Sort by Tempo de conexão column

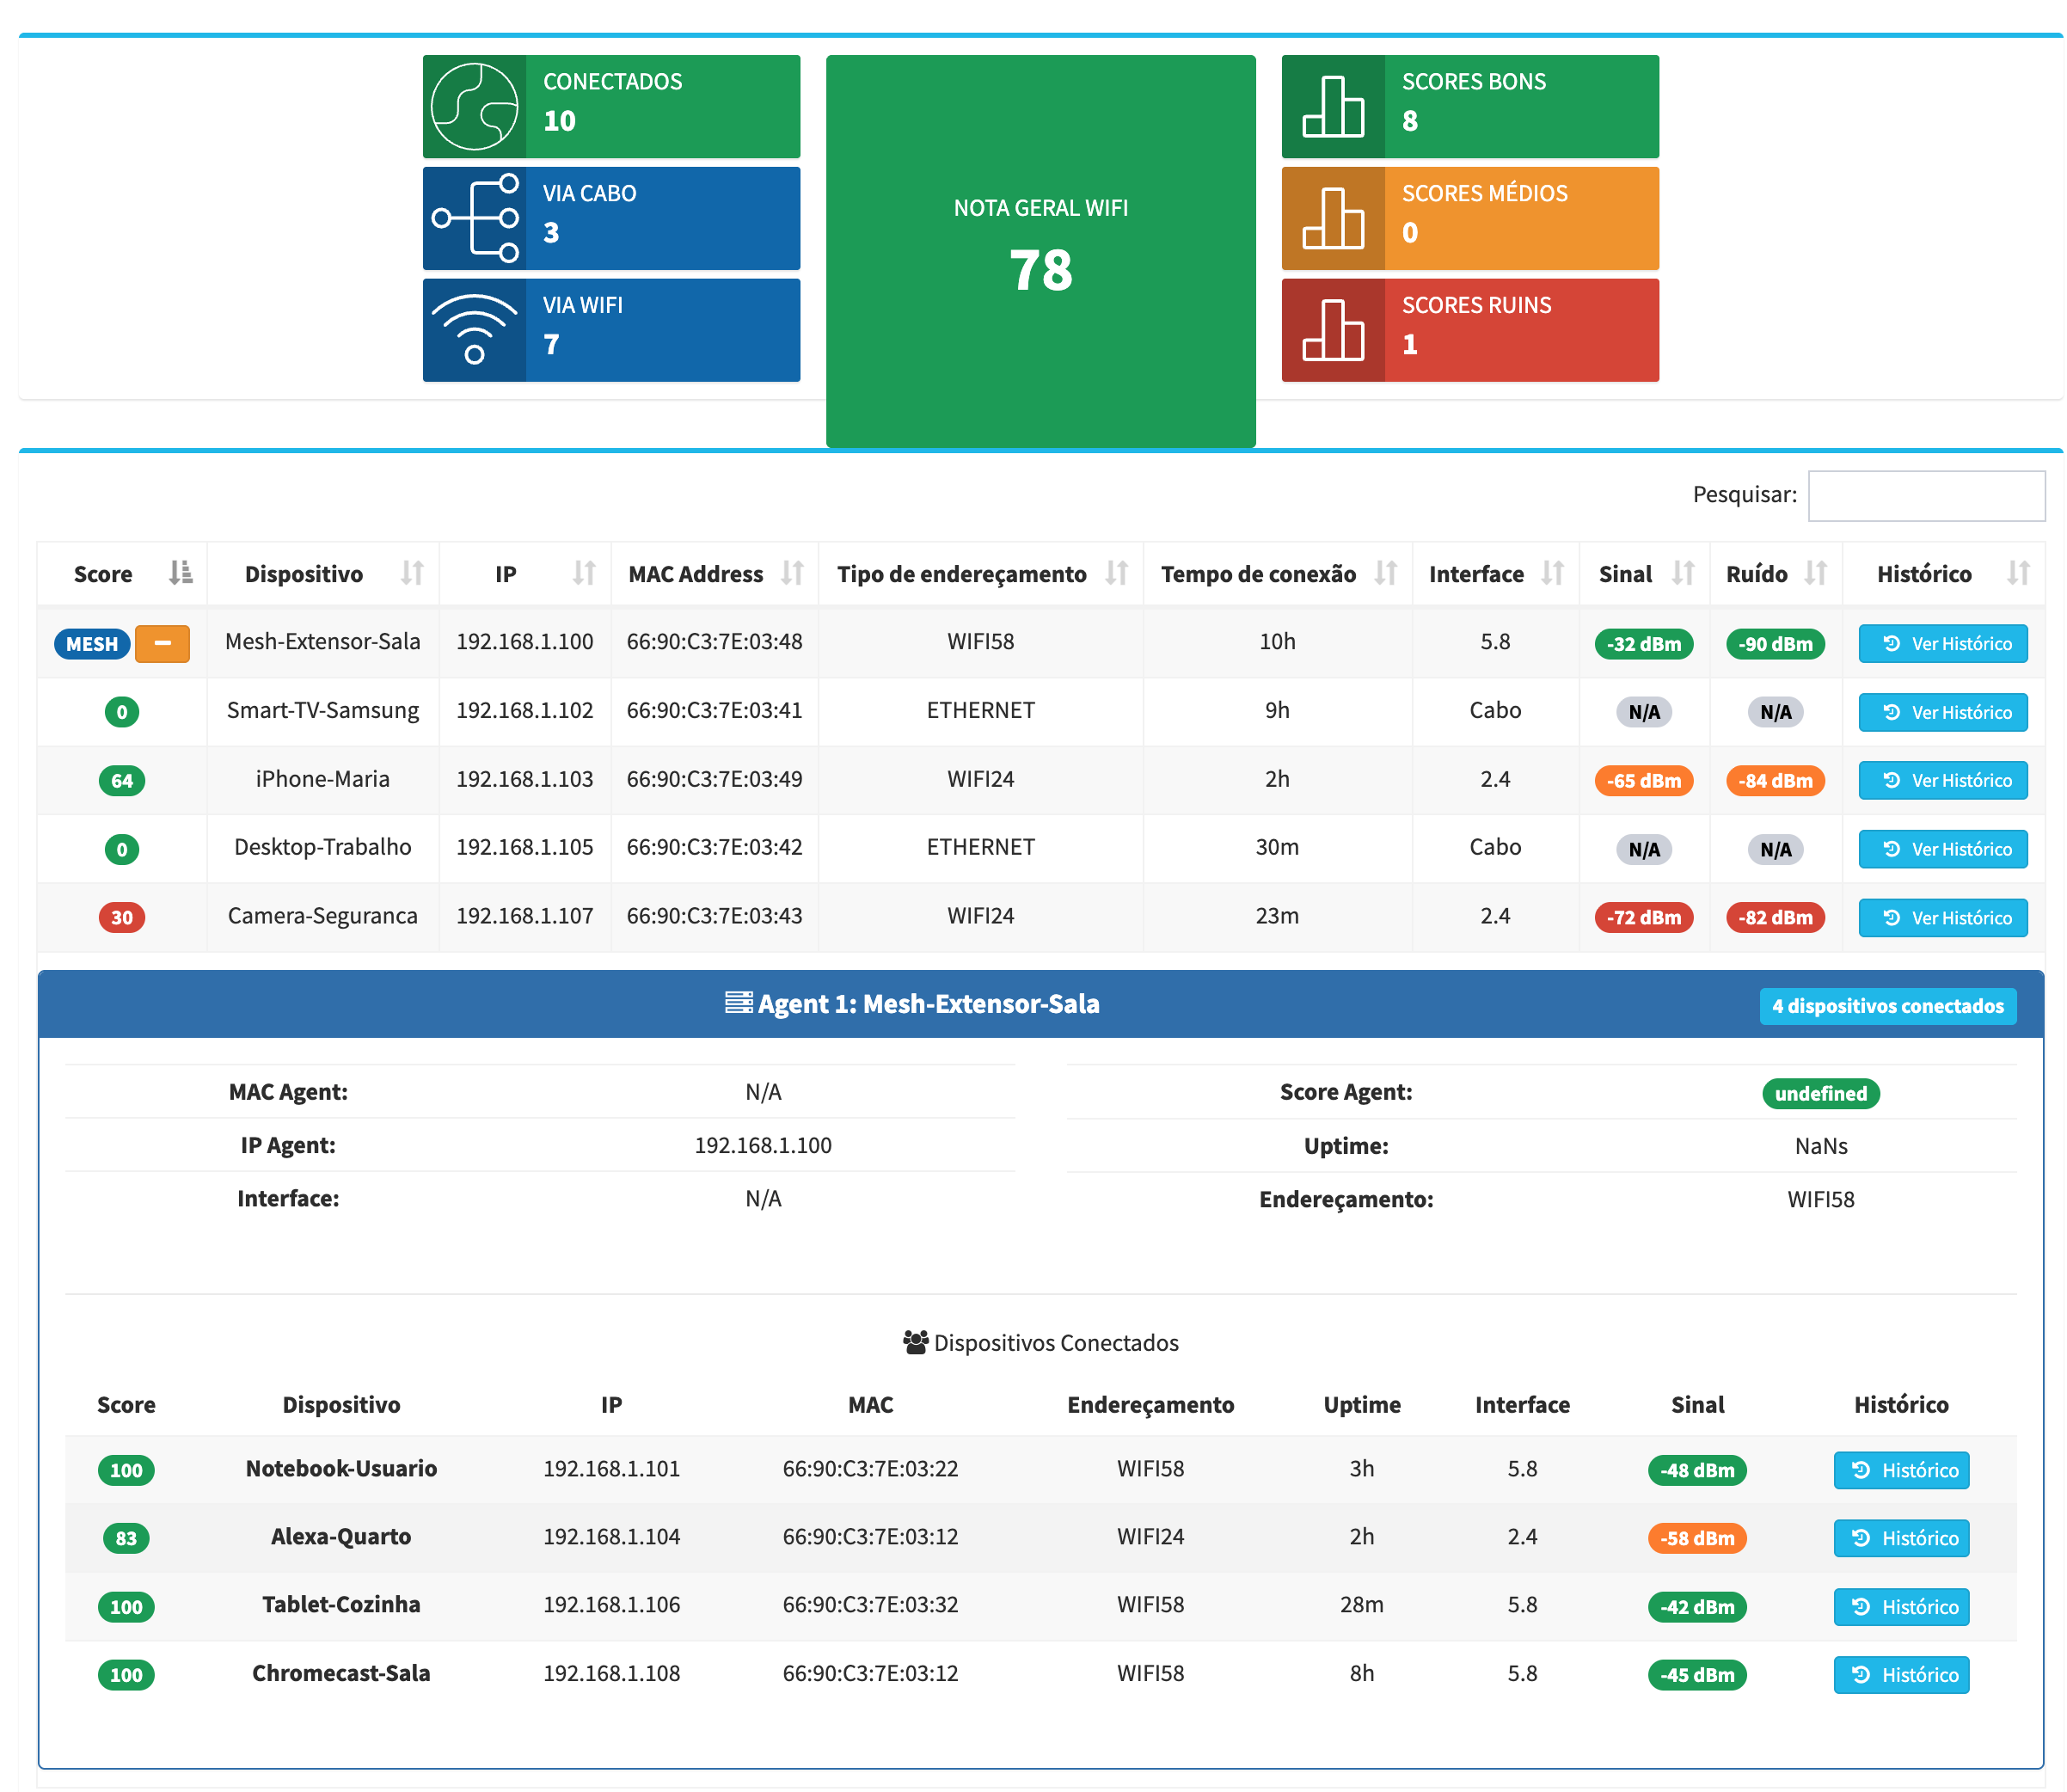[1276, 574]
